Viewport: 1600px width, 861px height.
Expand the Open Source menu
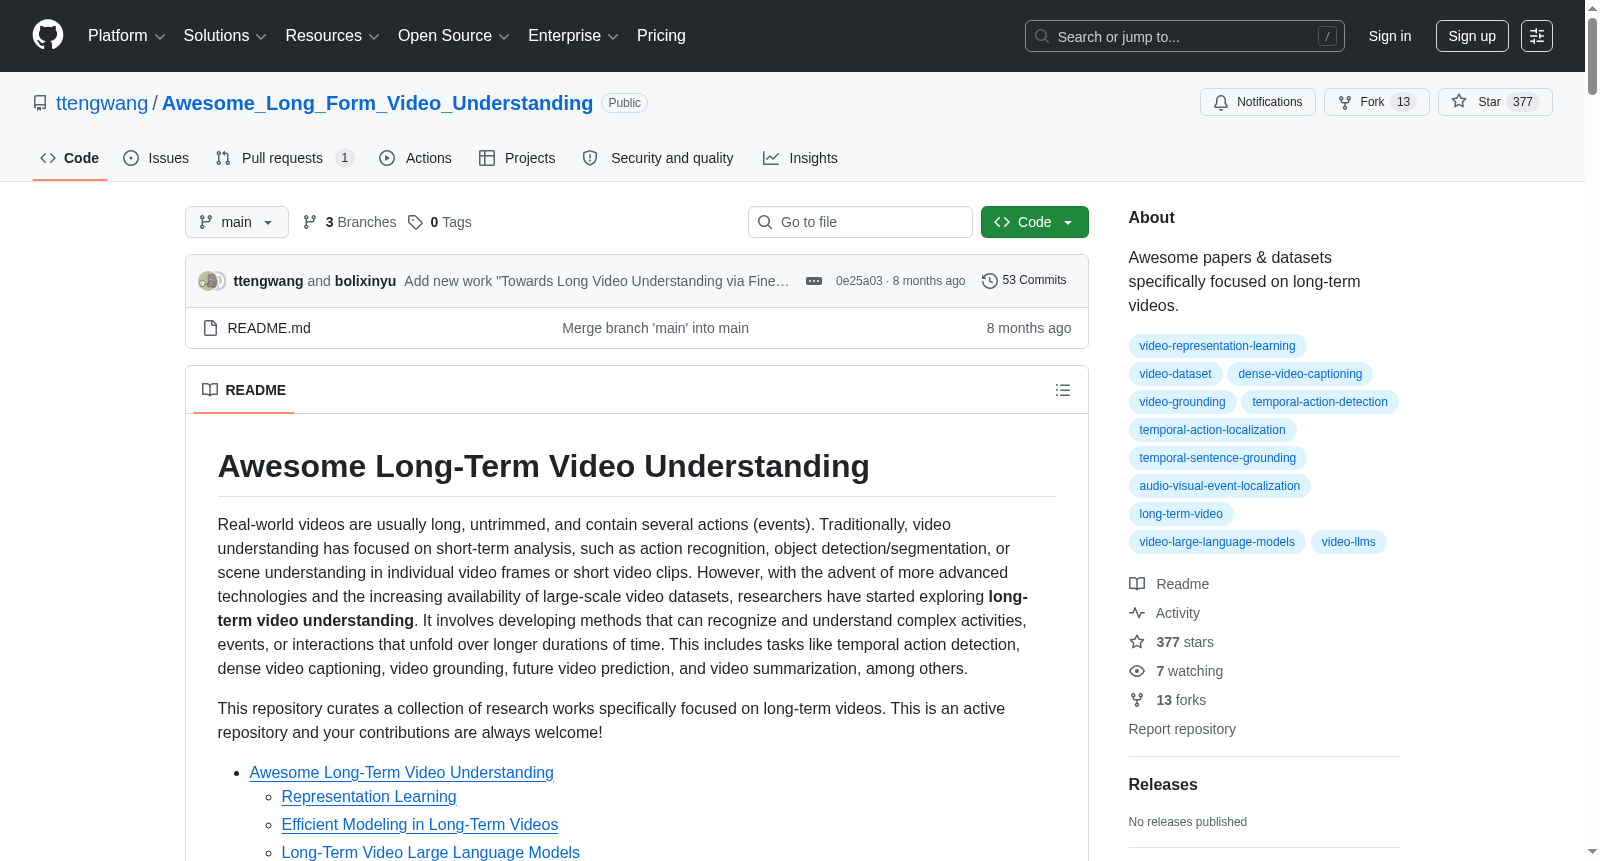click(454, 36)
